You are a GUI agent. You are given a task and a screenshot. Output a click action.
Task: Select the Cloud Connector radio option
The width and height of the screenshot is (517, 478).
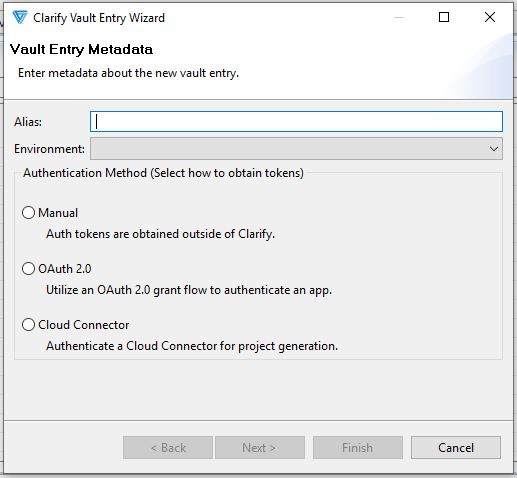28,324
